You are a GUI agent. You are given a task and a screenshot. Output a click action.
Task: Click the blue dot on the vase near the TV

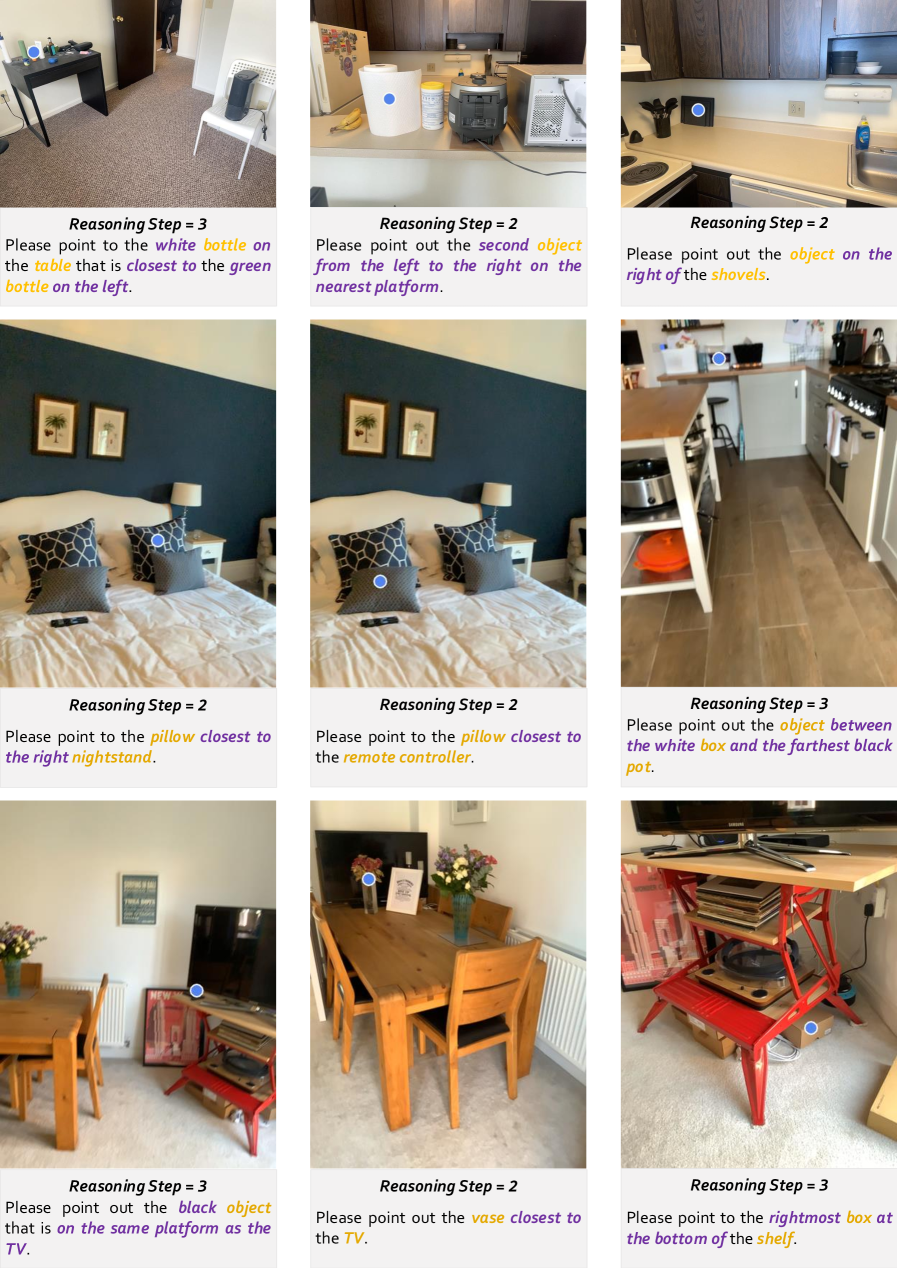[x=368, y=879]
